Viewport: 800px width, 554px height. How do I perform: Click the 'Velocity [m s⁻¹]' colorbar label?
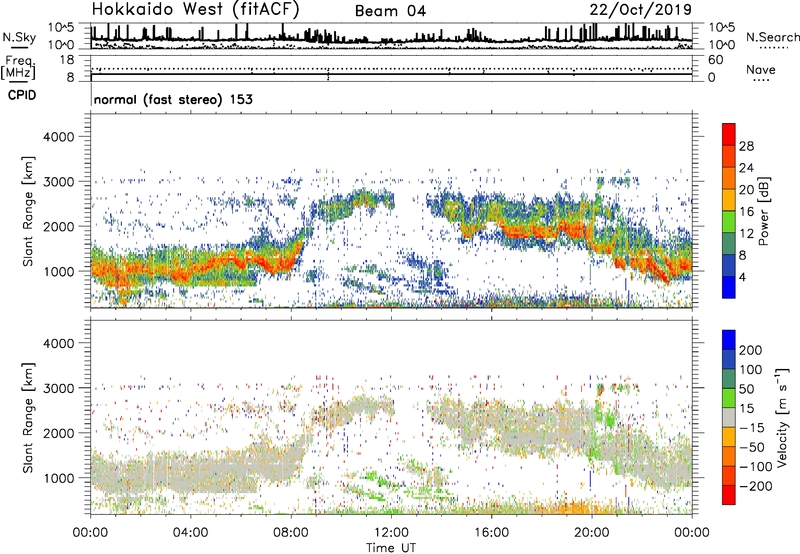[782, 418]
